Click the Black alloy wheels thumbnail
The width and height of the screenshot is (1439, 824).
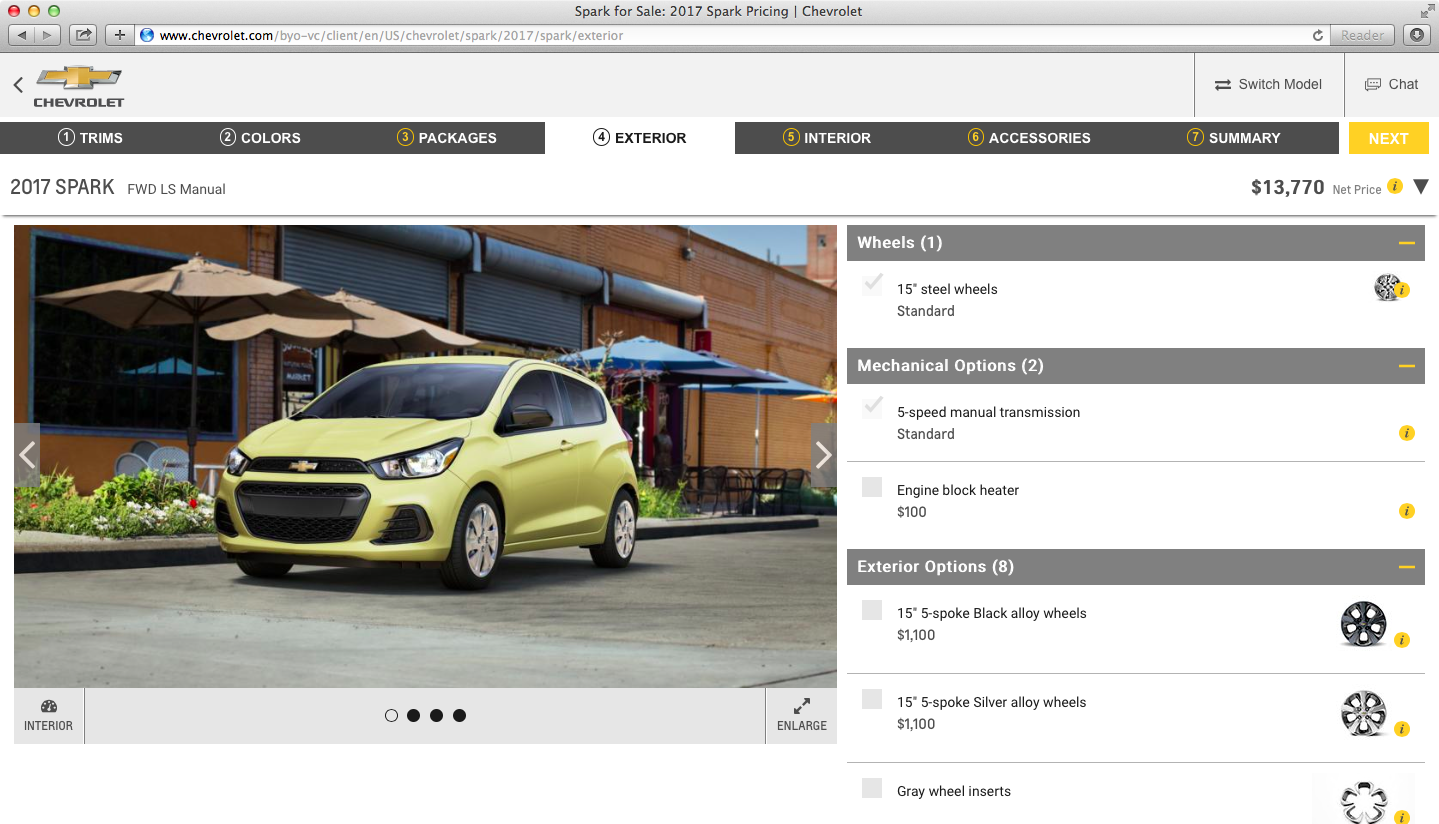point(1364,624)
